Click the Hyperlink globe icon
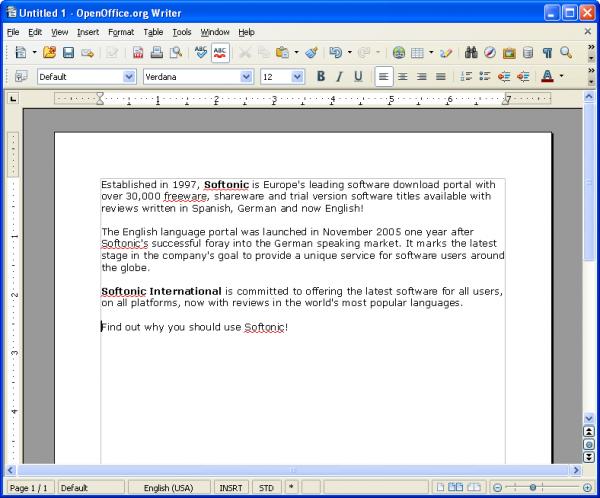This screenshot has height=498, width=600. tap(399, 53)
